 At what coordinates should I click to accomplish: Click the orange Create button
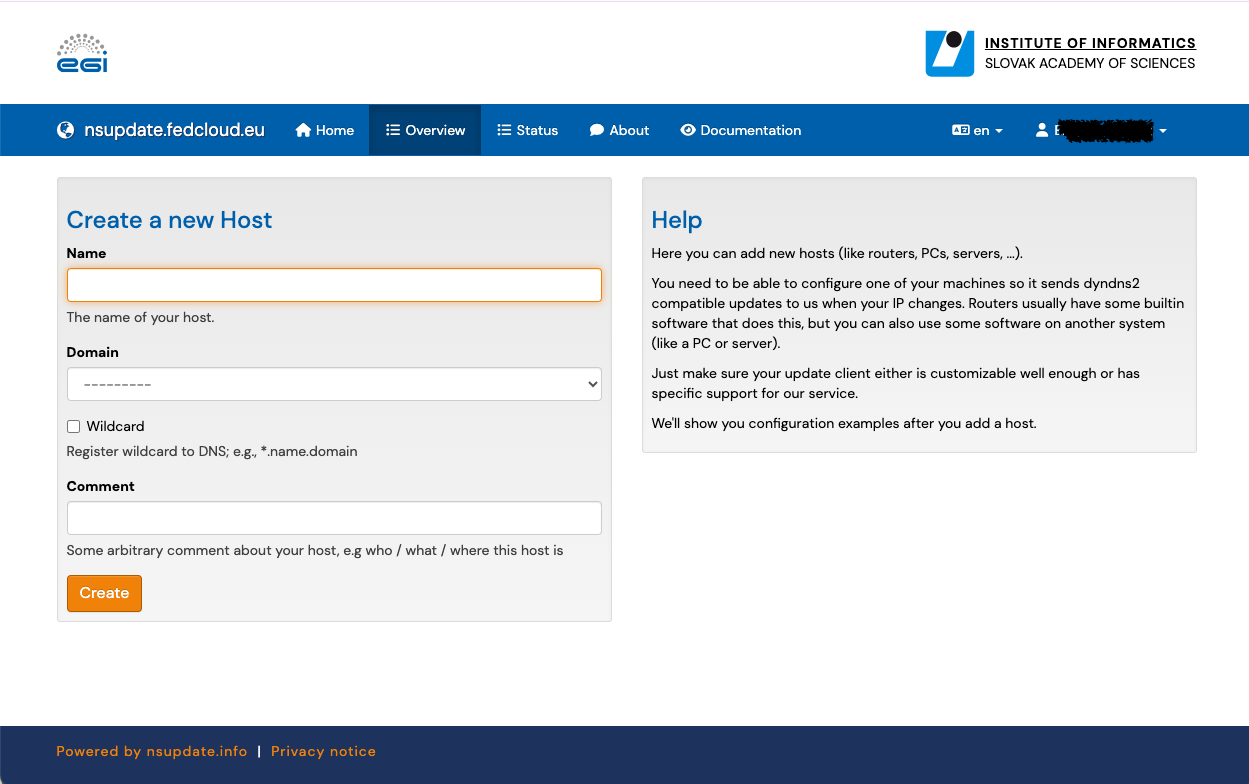[104, 593]
